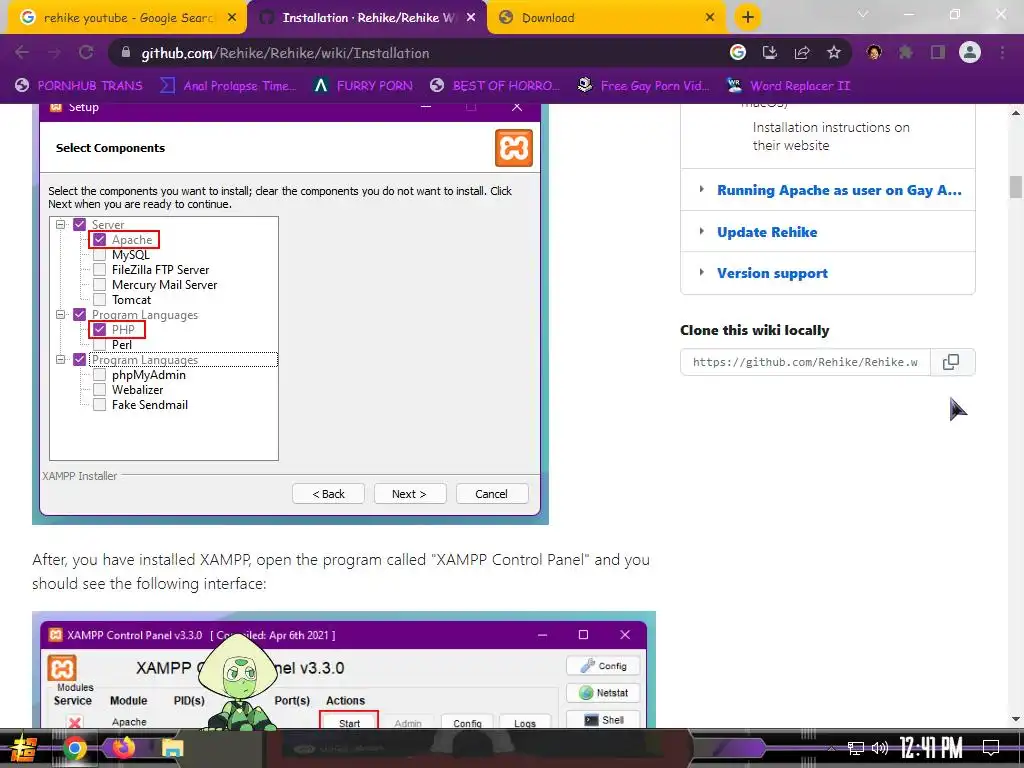
Task: Open the Update Rehike link
Action: tap(767, 232)
